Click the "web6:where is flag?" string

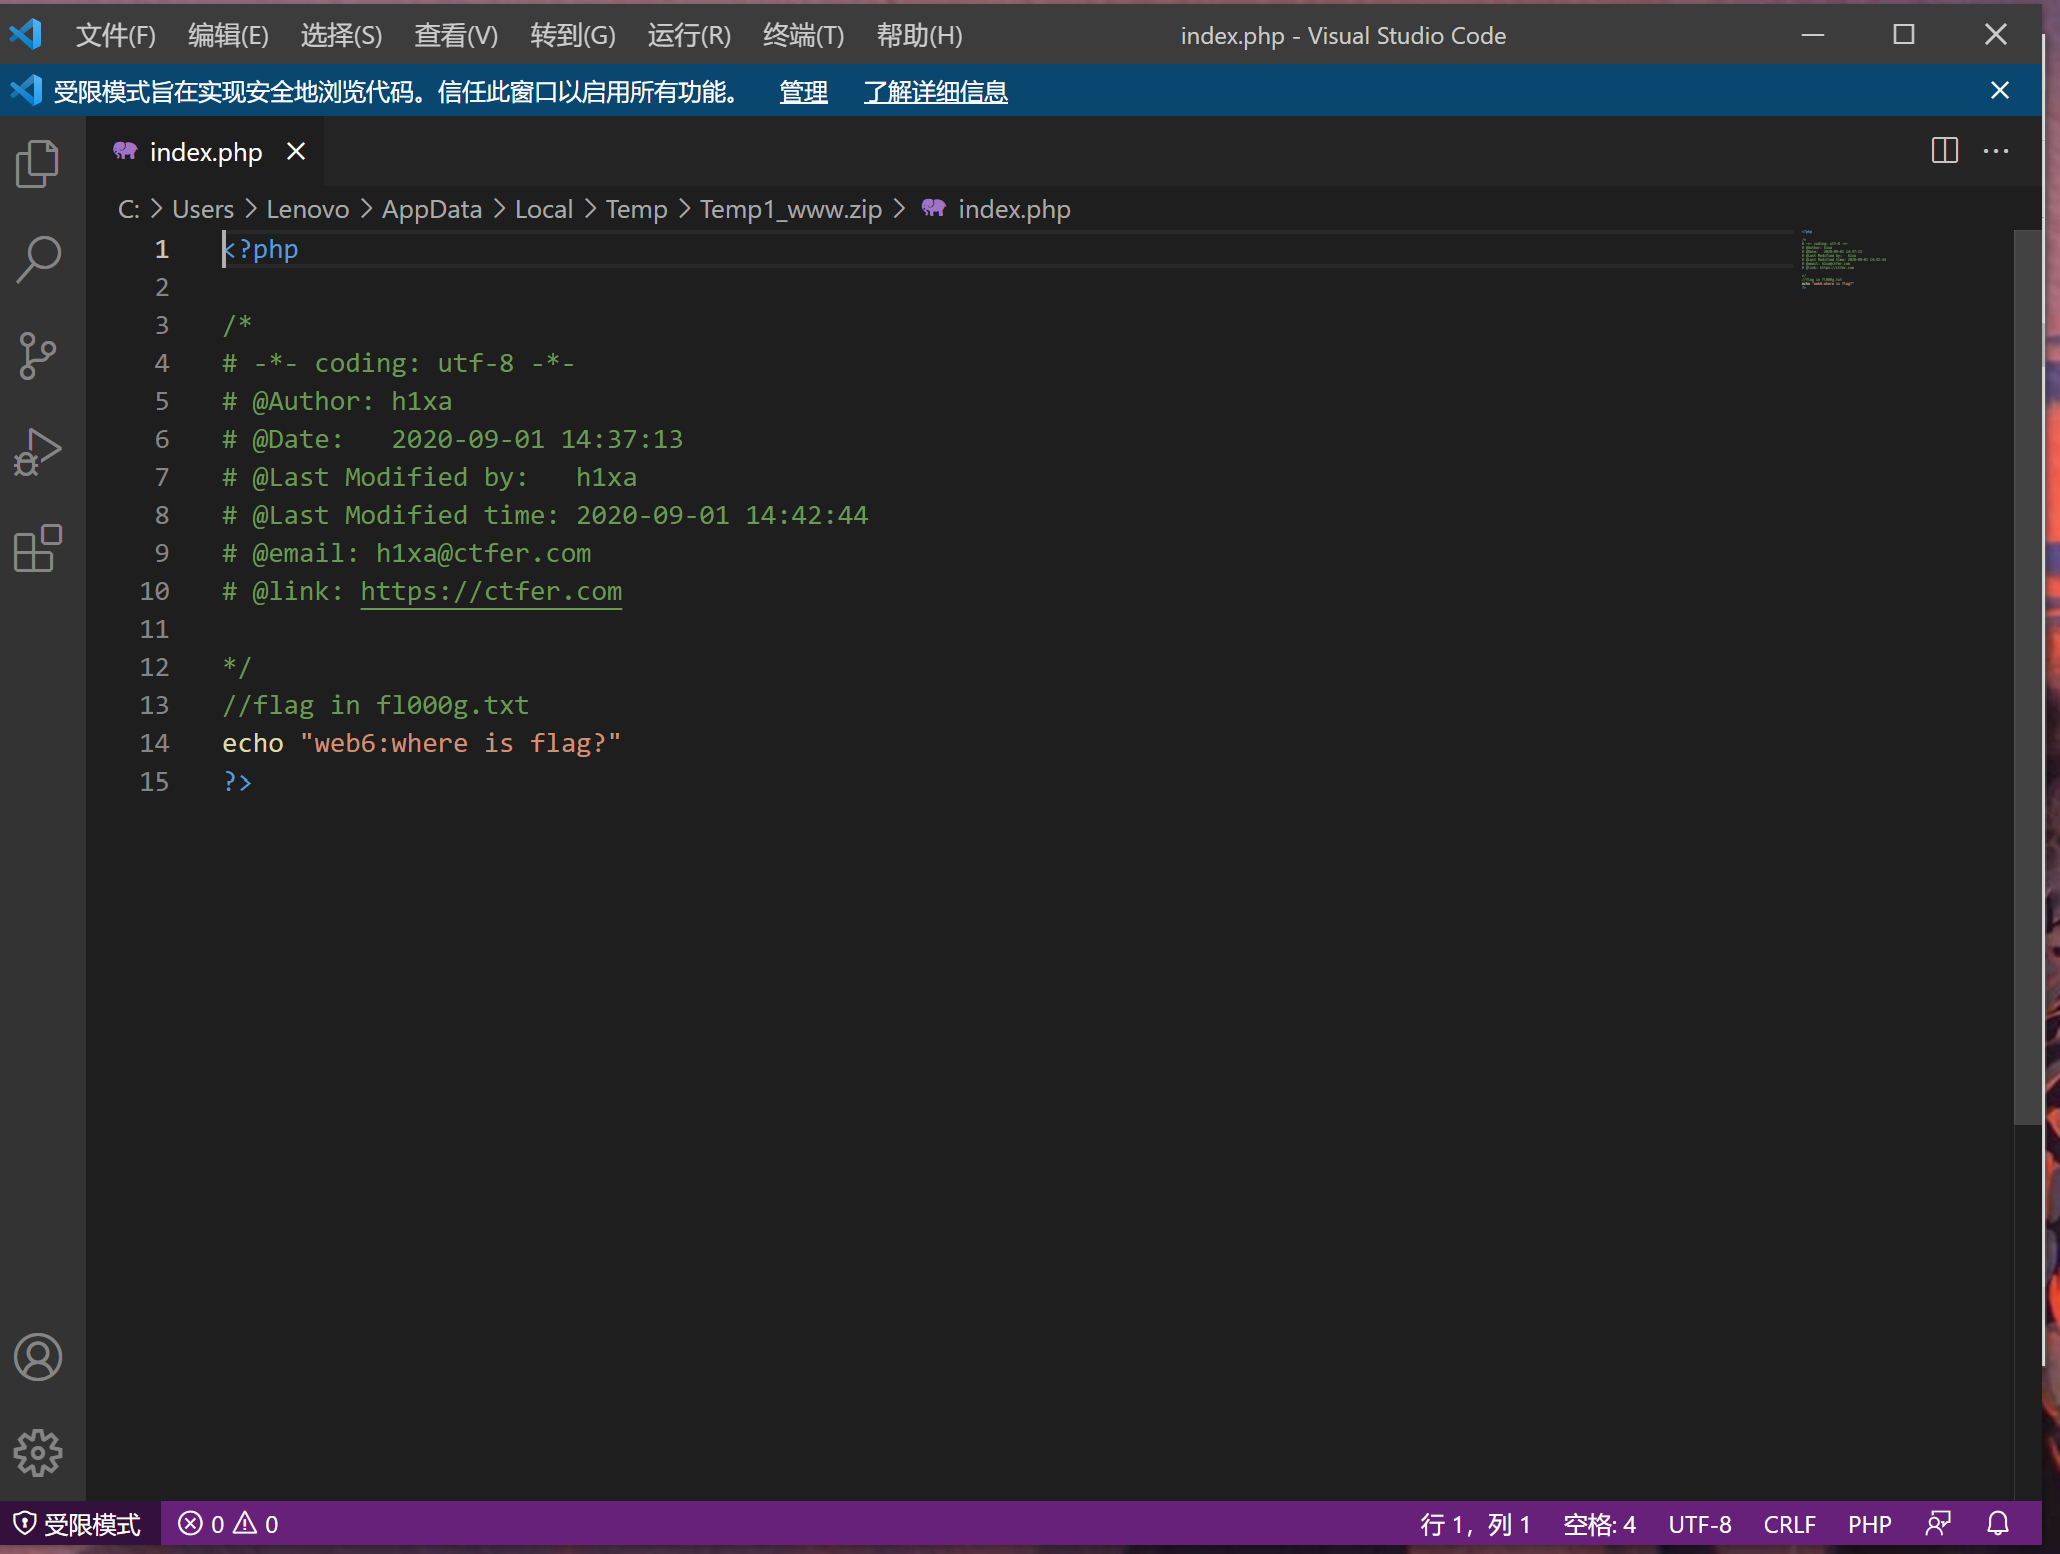pos(460,743)
